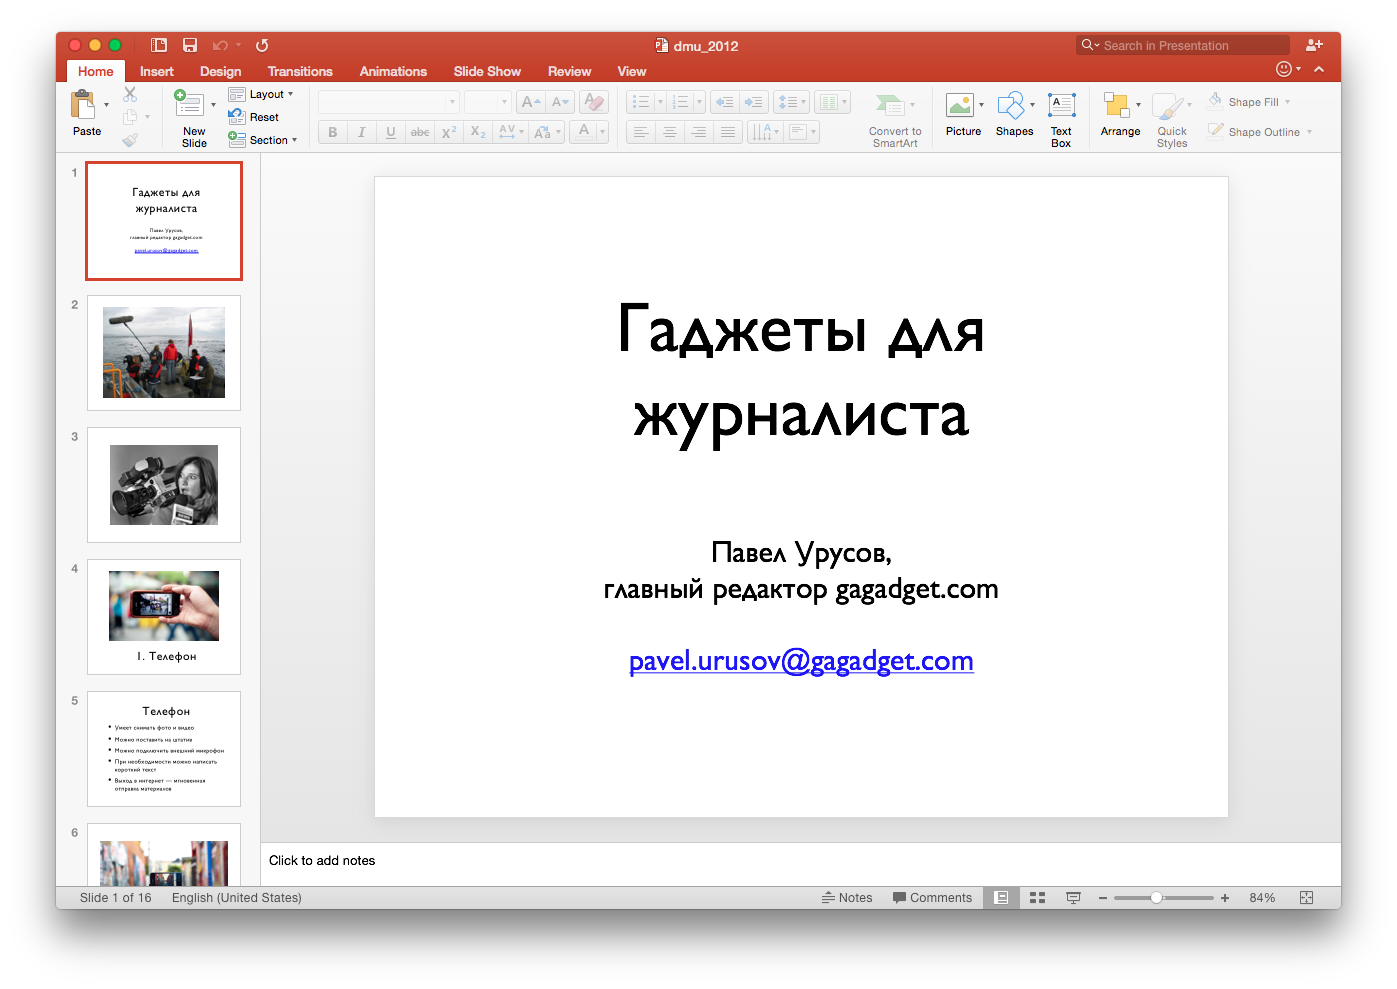Toggle Bold formatting

point(333,132)
